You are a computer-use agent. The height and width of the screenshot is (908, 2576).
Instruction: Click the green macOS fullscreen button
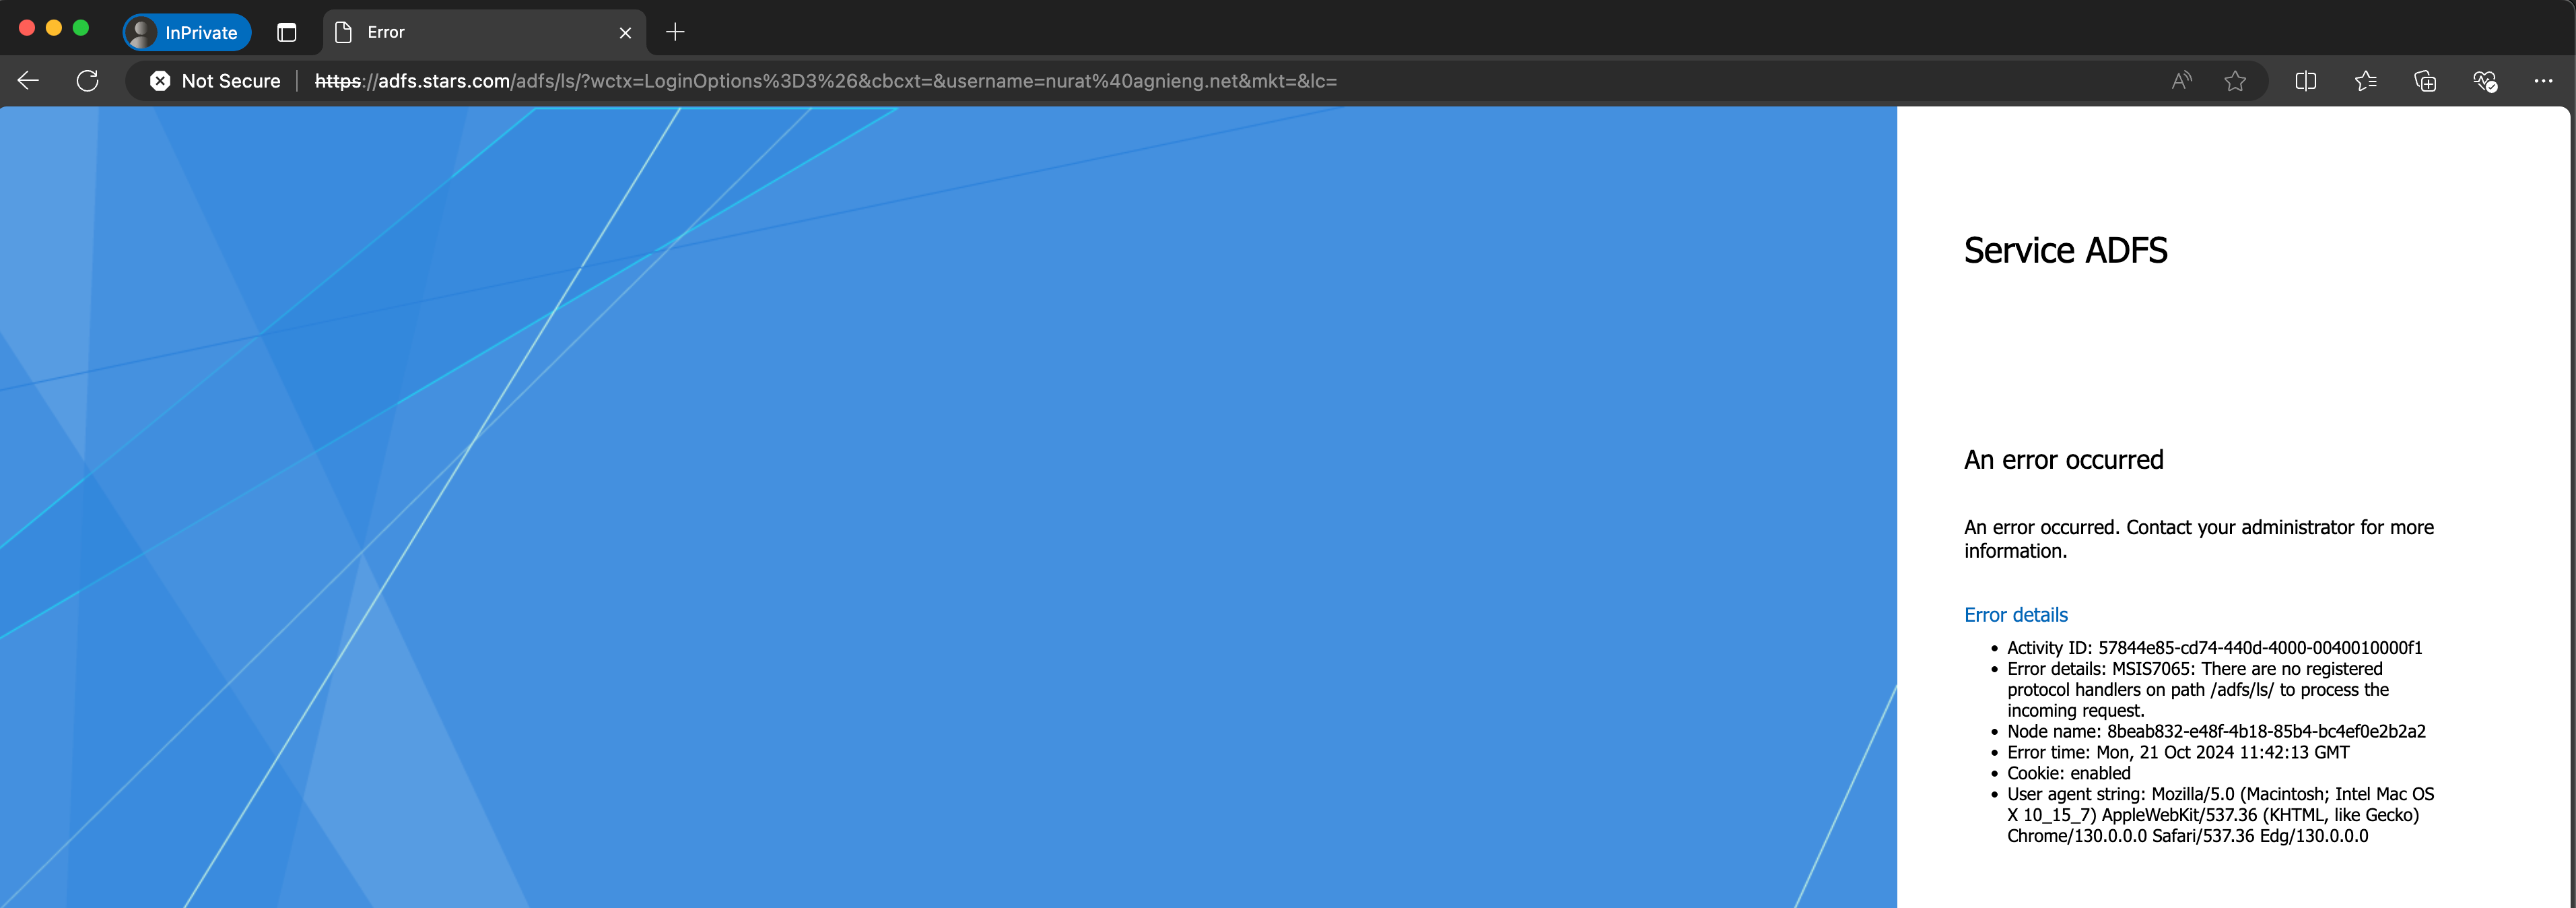point(81,28)
